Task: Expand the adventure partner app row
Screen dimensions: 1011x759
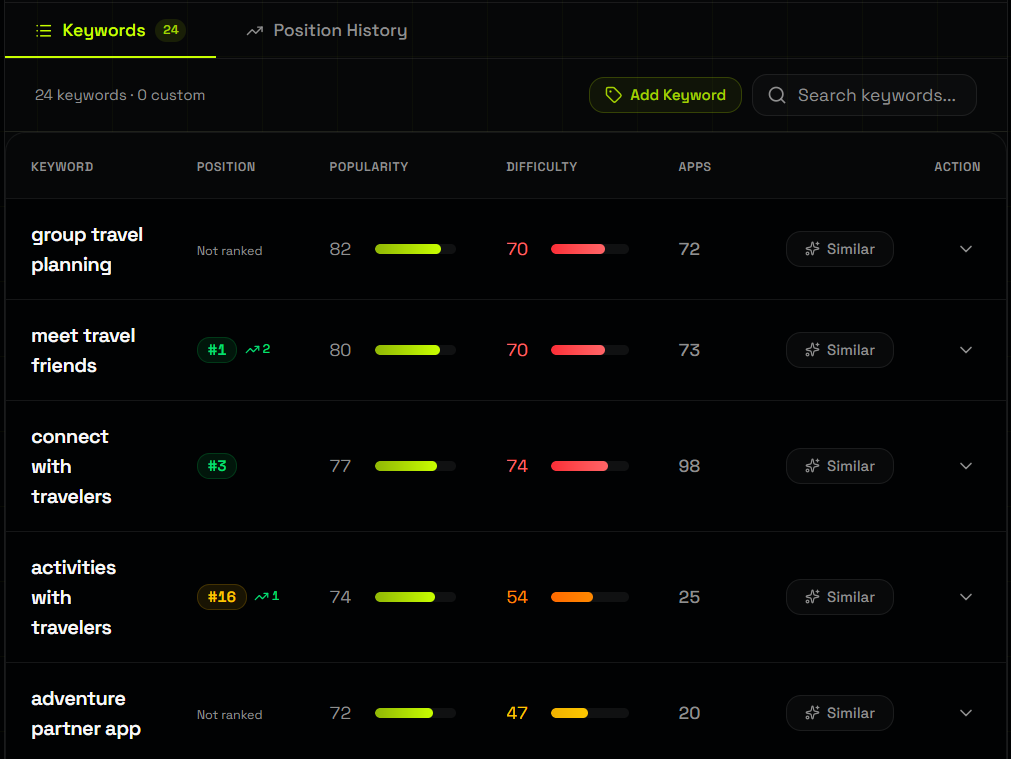Action: tap(965, 713)
